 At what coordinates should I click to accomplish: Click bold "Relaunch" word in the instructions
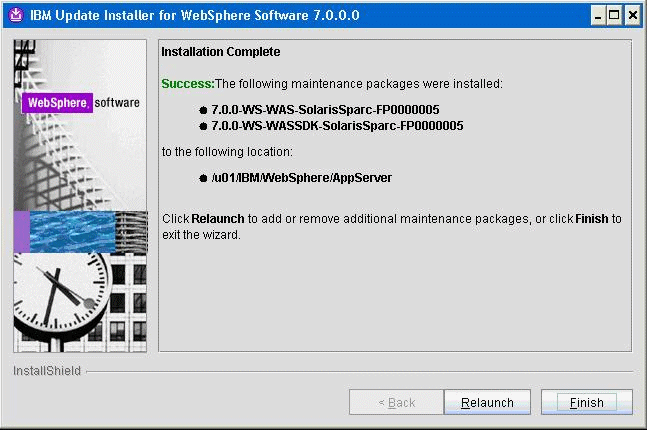tap(218, 219)
